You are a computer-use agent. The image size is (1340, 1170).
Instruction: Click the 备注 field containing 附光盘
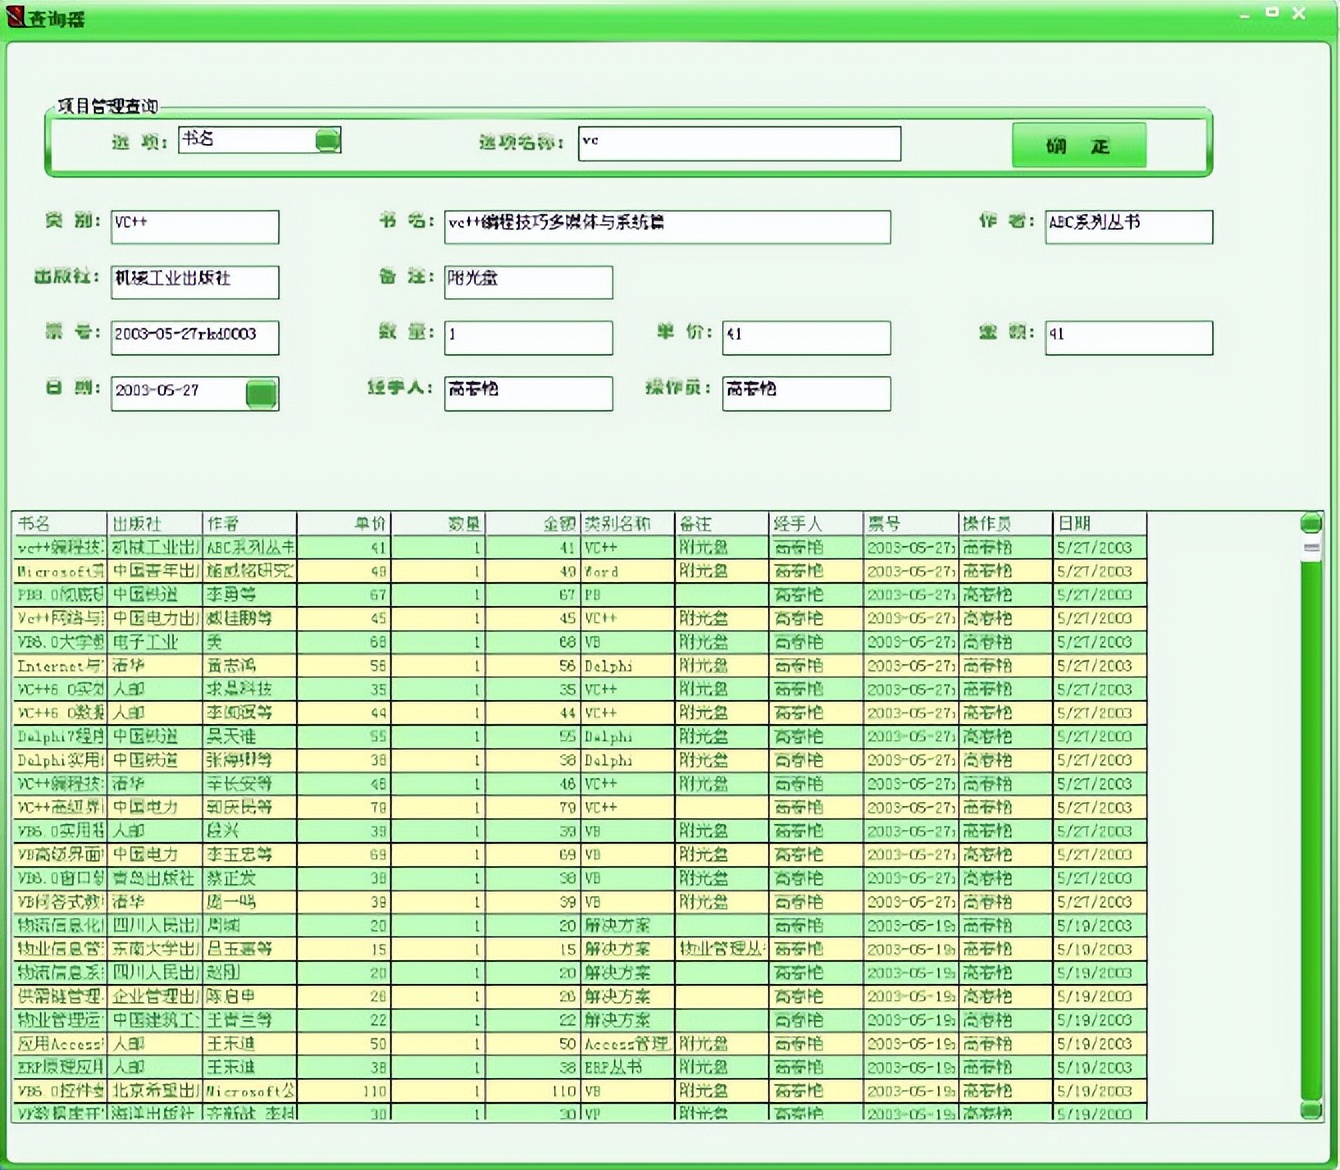pos(528,282)
